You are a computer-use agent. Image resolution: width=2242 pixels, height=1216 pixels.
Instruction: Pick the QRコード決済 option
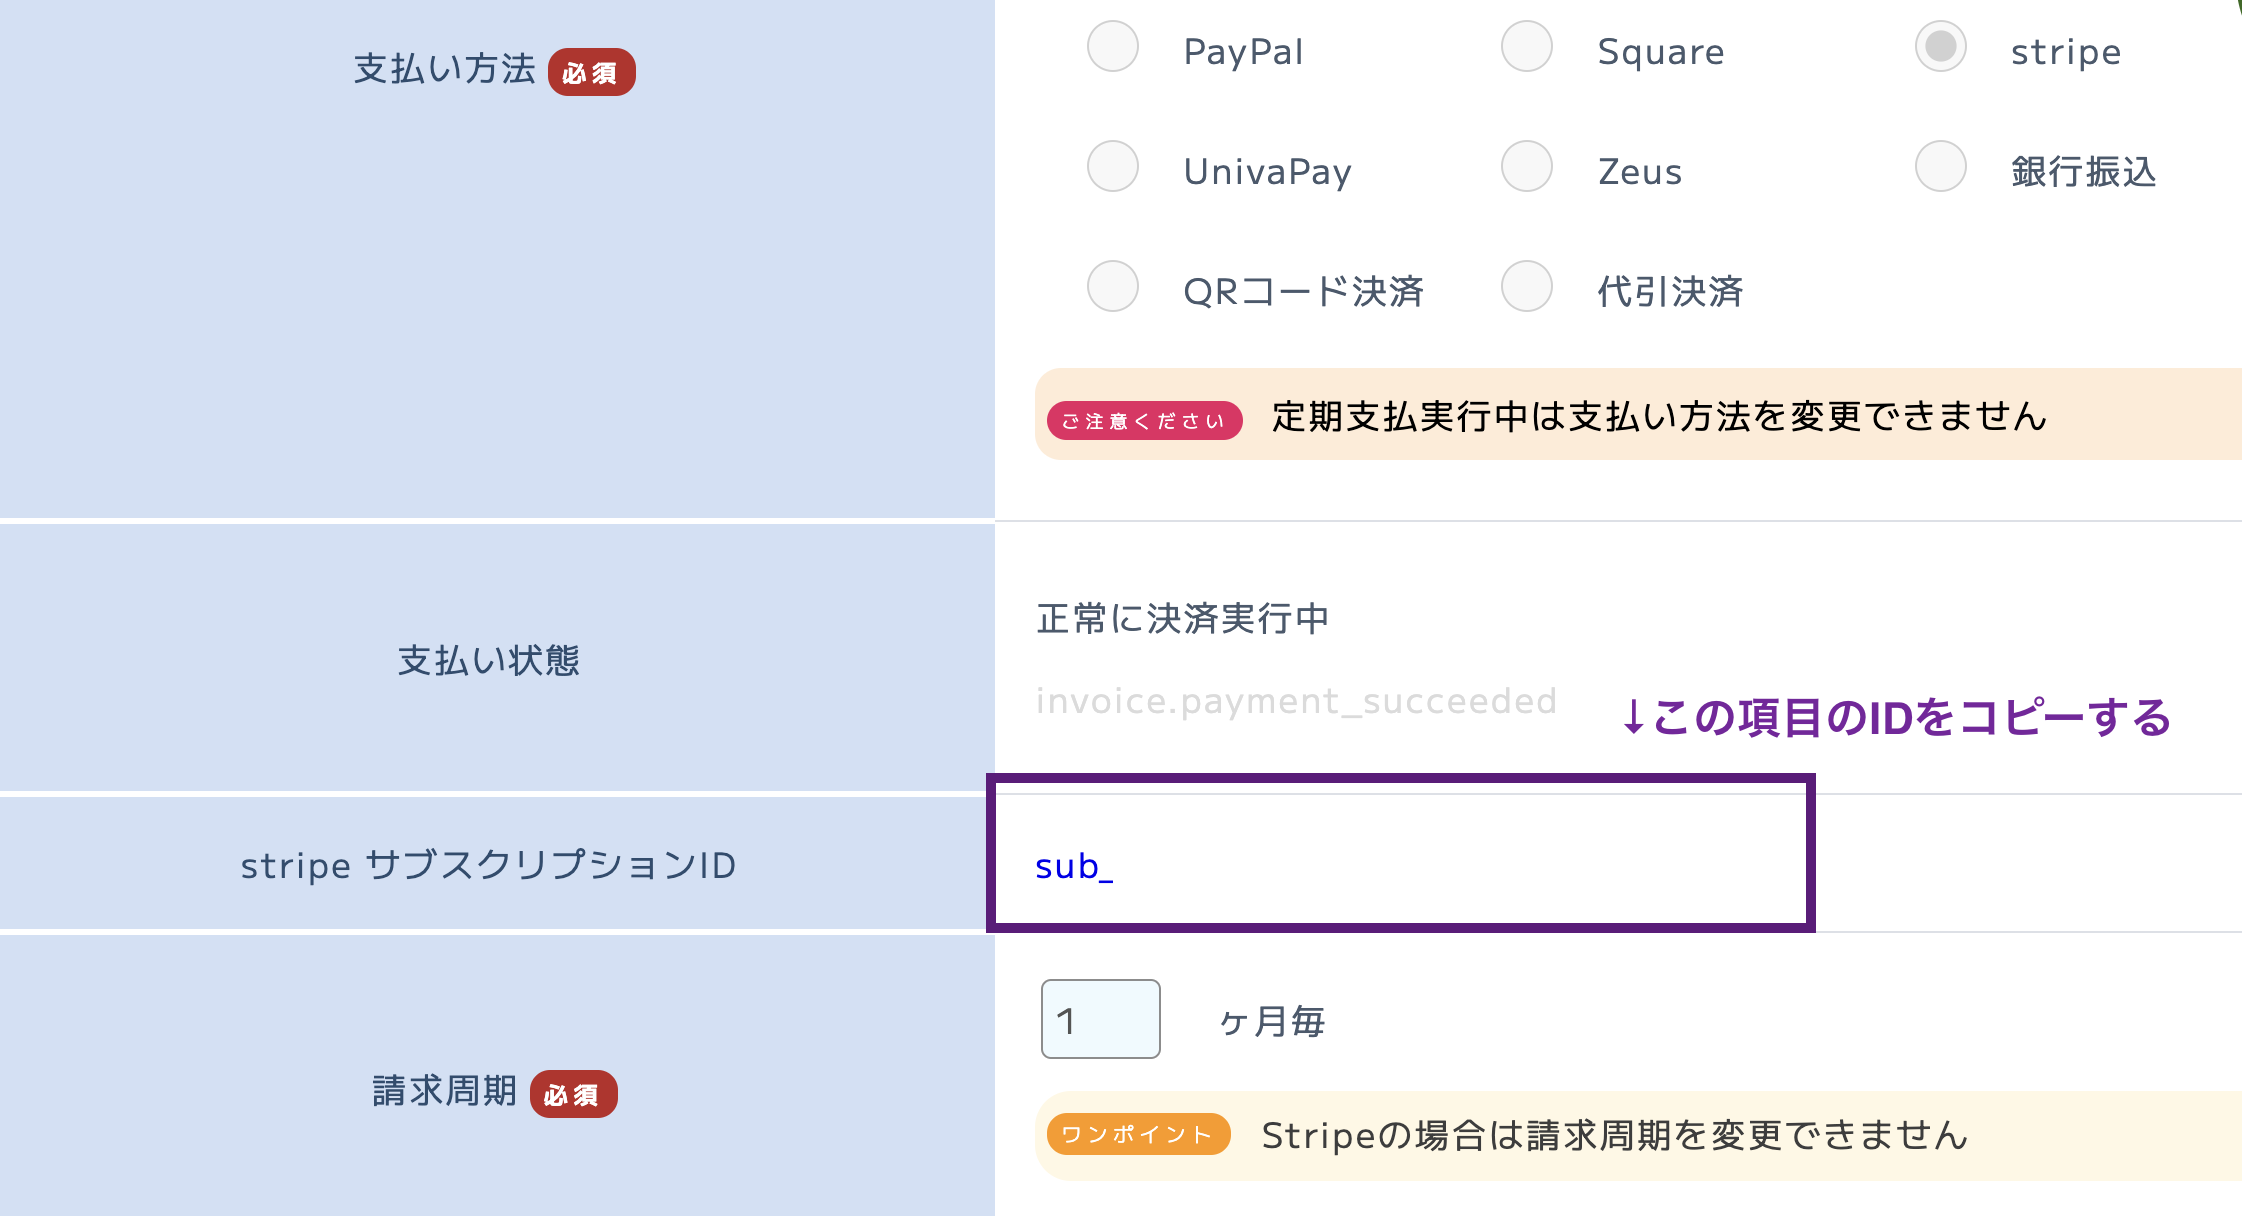pos(1113,286)
